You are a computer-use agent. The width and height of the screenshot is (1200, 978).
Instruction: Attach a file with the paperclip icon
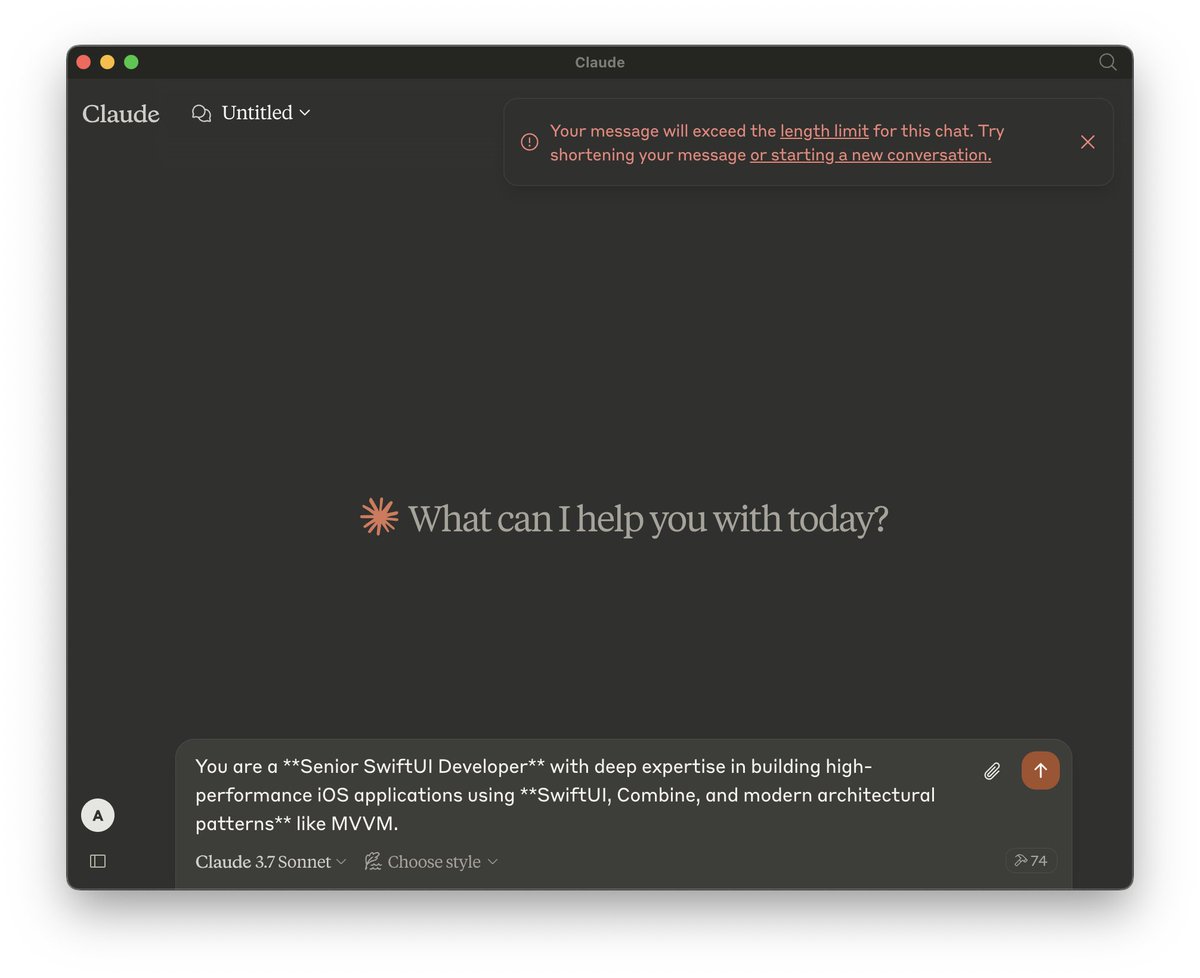pyautogui.click(x=992, y=771)
